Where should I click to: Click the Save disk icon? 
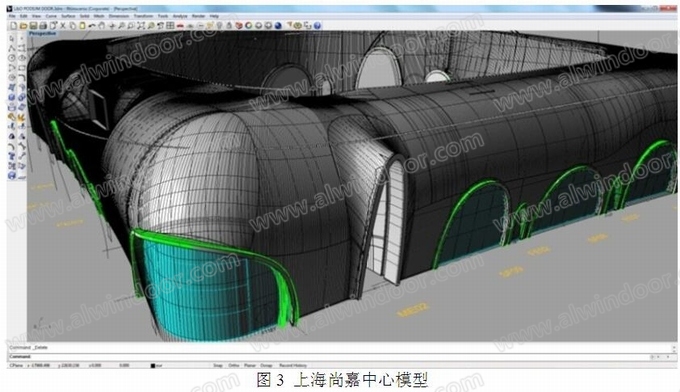pyautogui.click(x=33, y=26)
